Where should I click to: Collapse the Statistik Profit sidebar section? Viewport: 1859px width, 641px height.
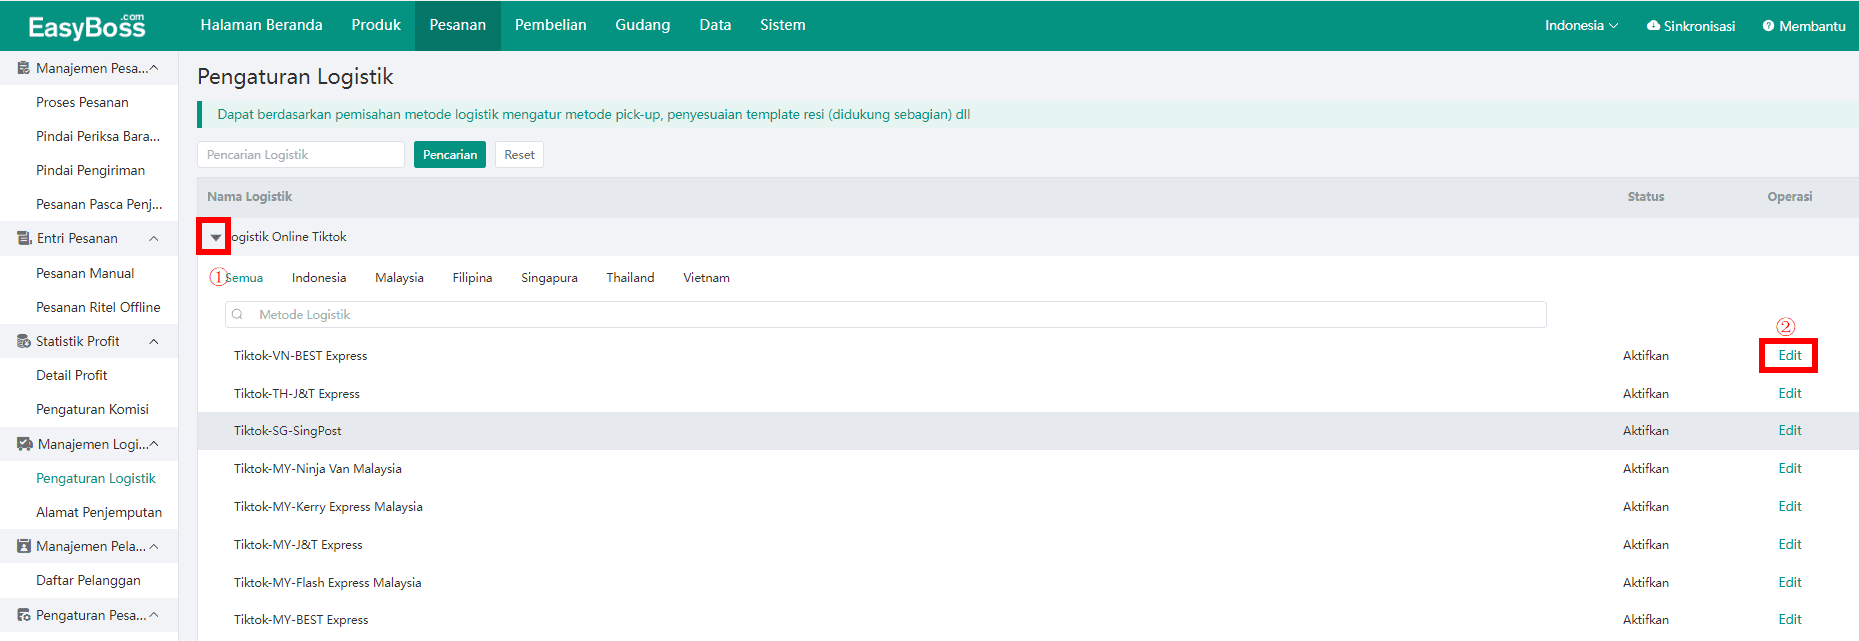(154, 341)
